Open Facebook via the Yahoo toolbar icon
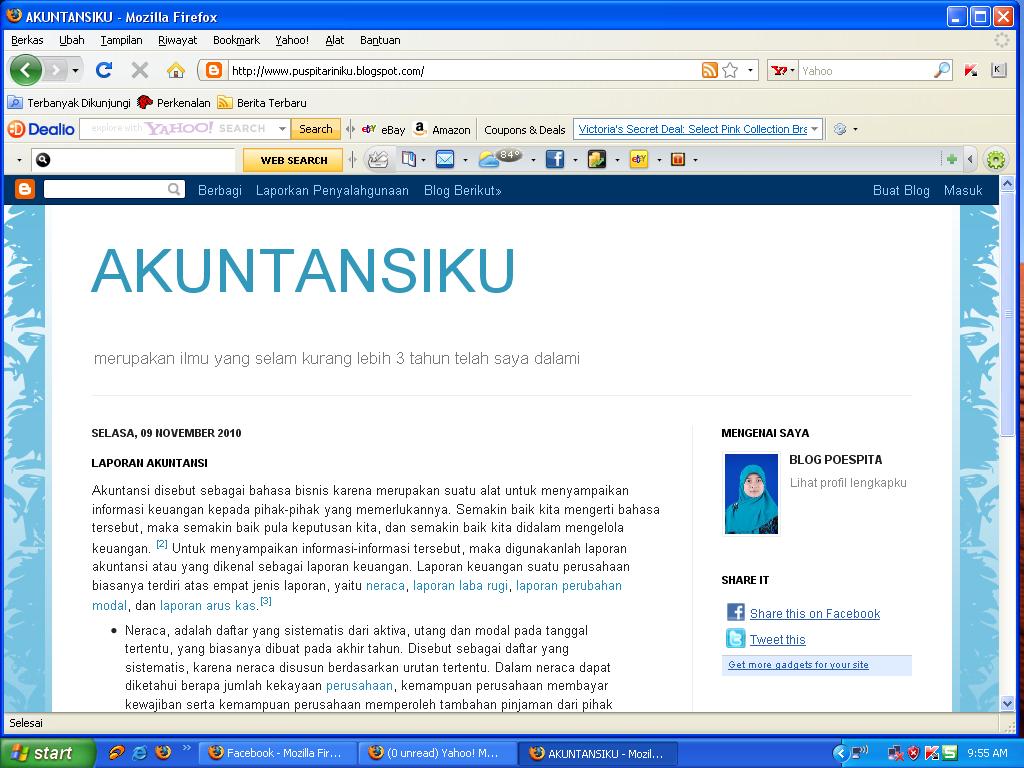 [x=556, y=158]
